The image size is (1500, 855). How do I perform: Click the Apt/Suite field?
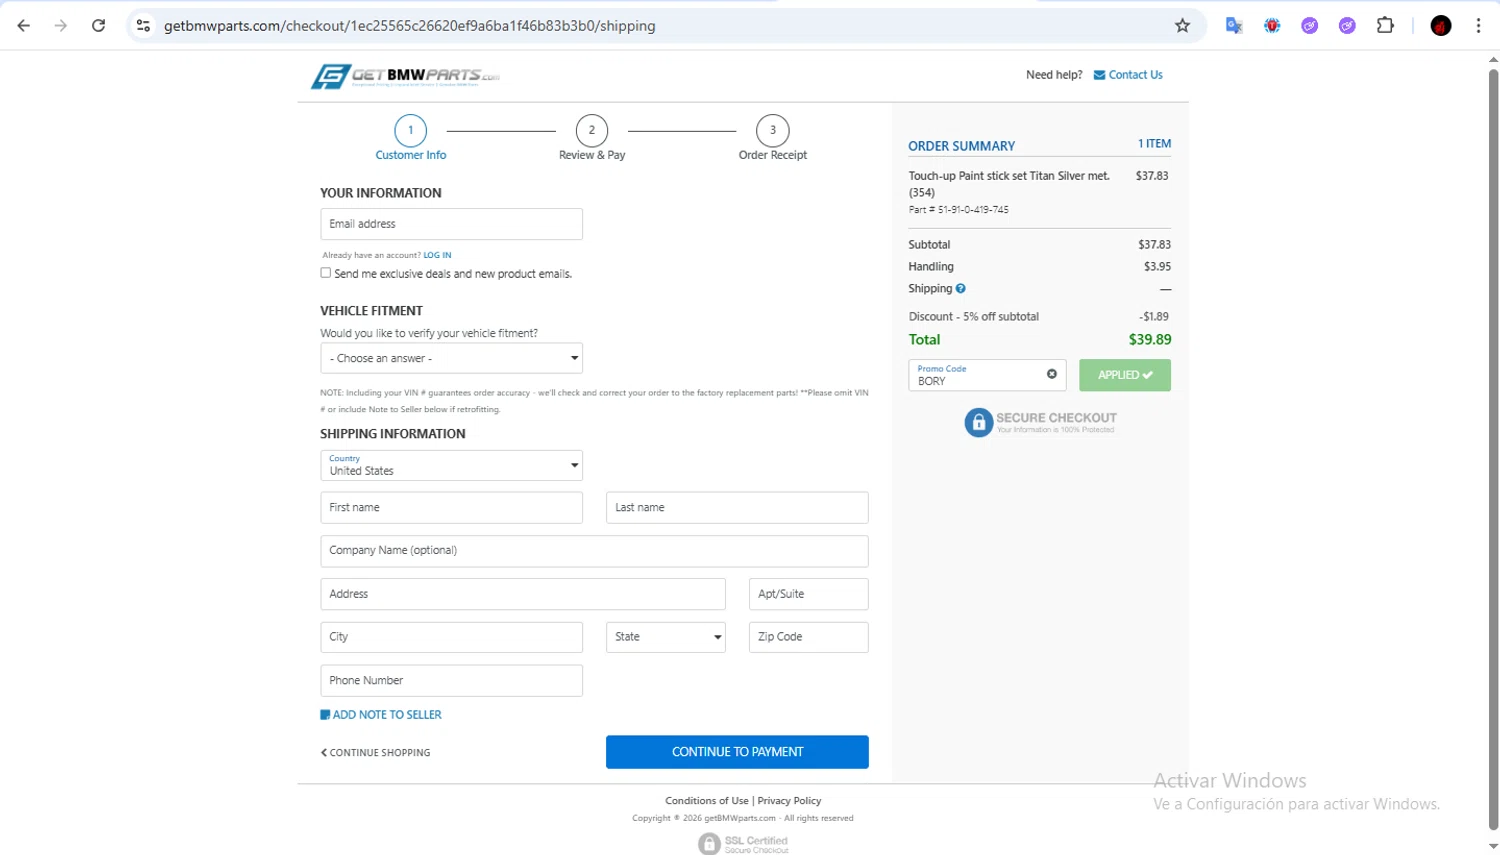(x=809, y=594)
